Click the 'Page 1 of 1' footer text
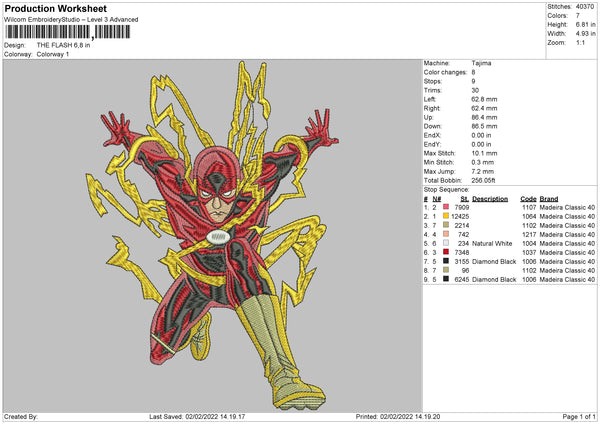600x424 pixels. tap(579, 416)
